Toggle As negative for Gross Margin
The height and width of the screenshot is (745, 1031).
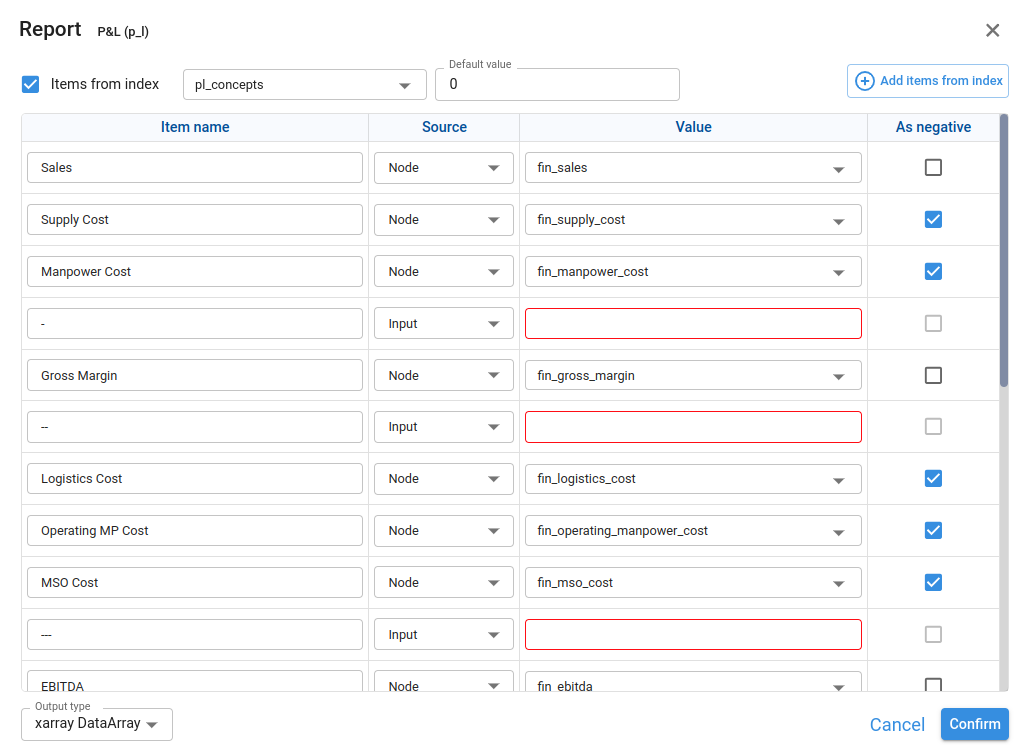933,376
